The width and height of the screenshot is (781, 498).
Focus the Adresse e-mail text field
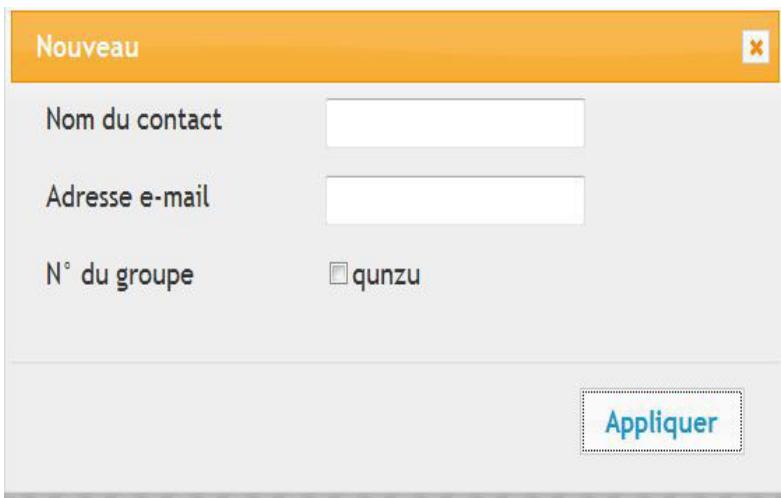tap(455, 200)
